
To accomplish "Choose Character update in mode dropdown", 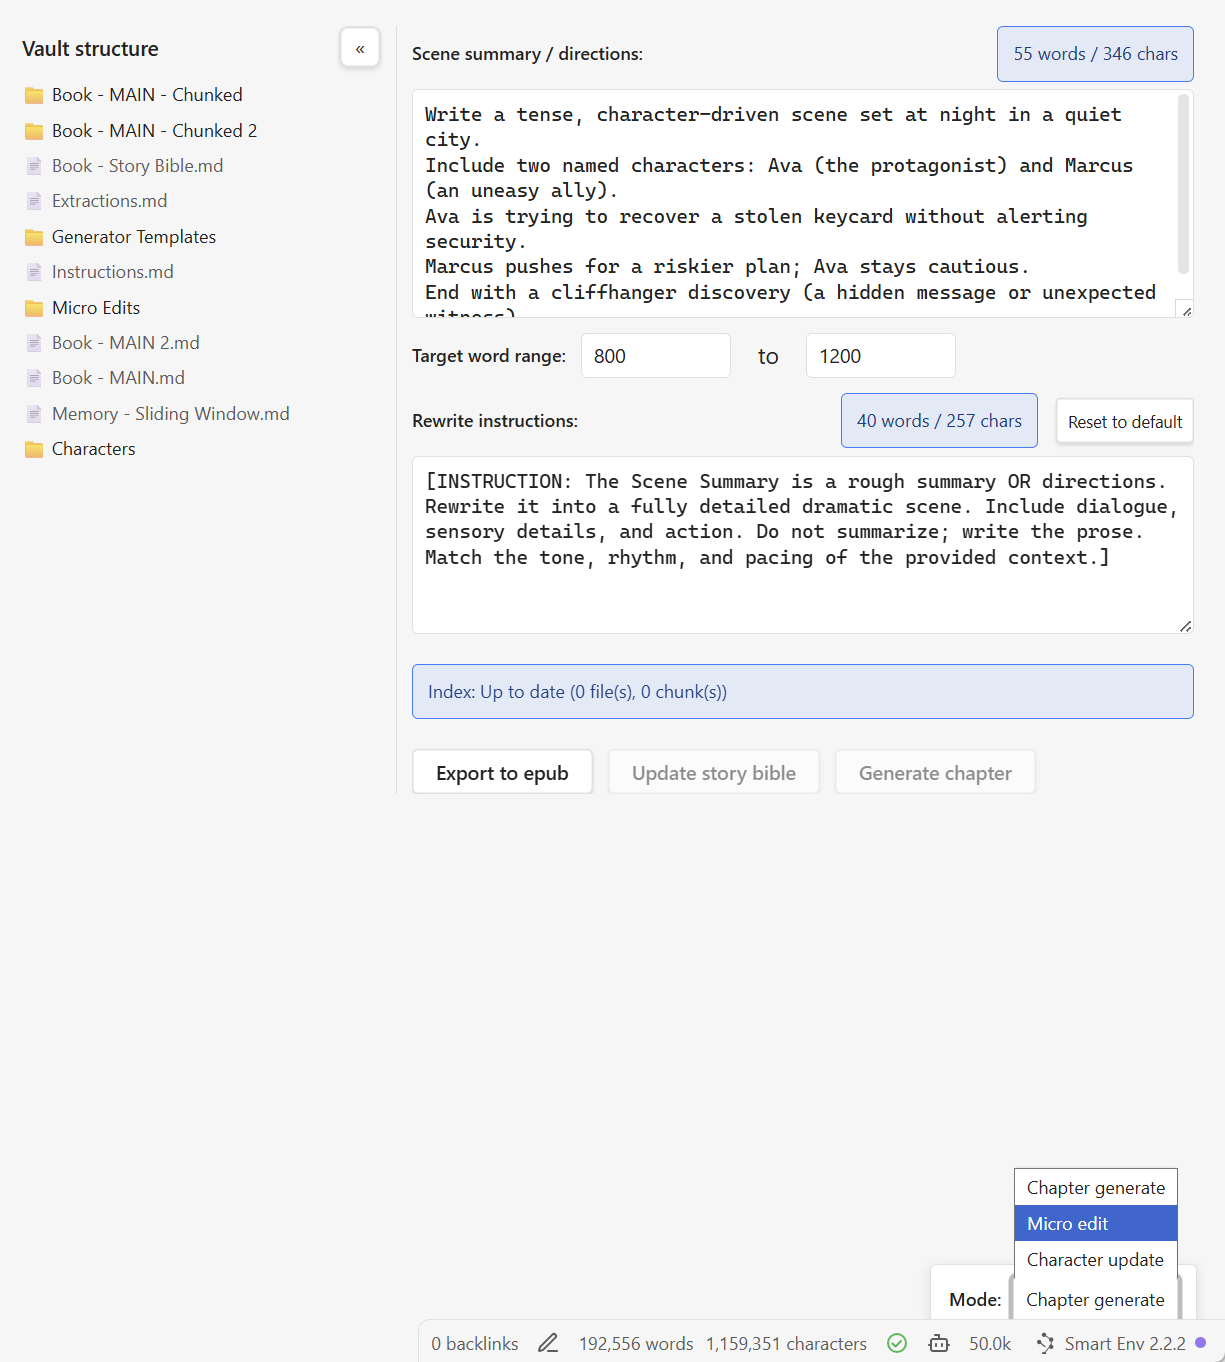I will click(x=1095, y=1260).
